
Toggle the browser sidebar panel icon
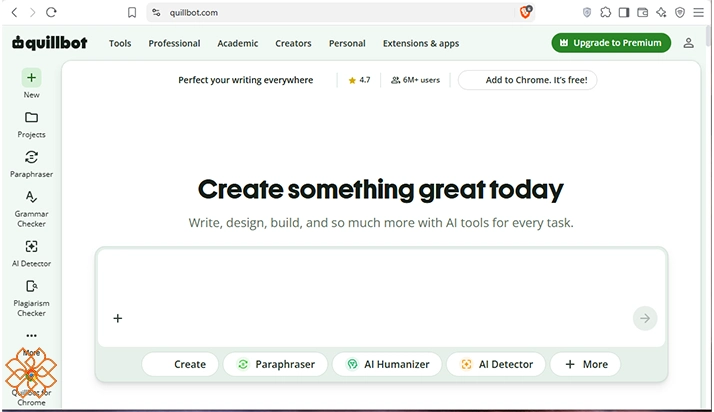tap(624, 12)
